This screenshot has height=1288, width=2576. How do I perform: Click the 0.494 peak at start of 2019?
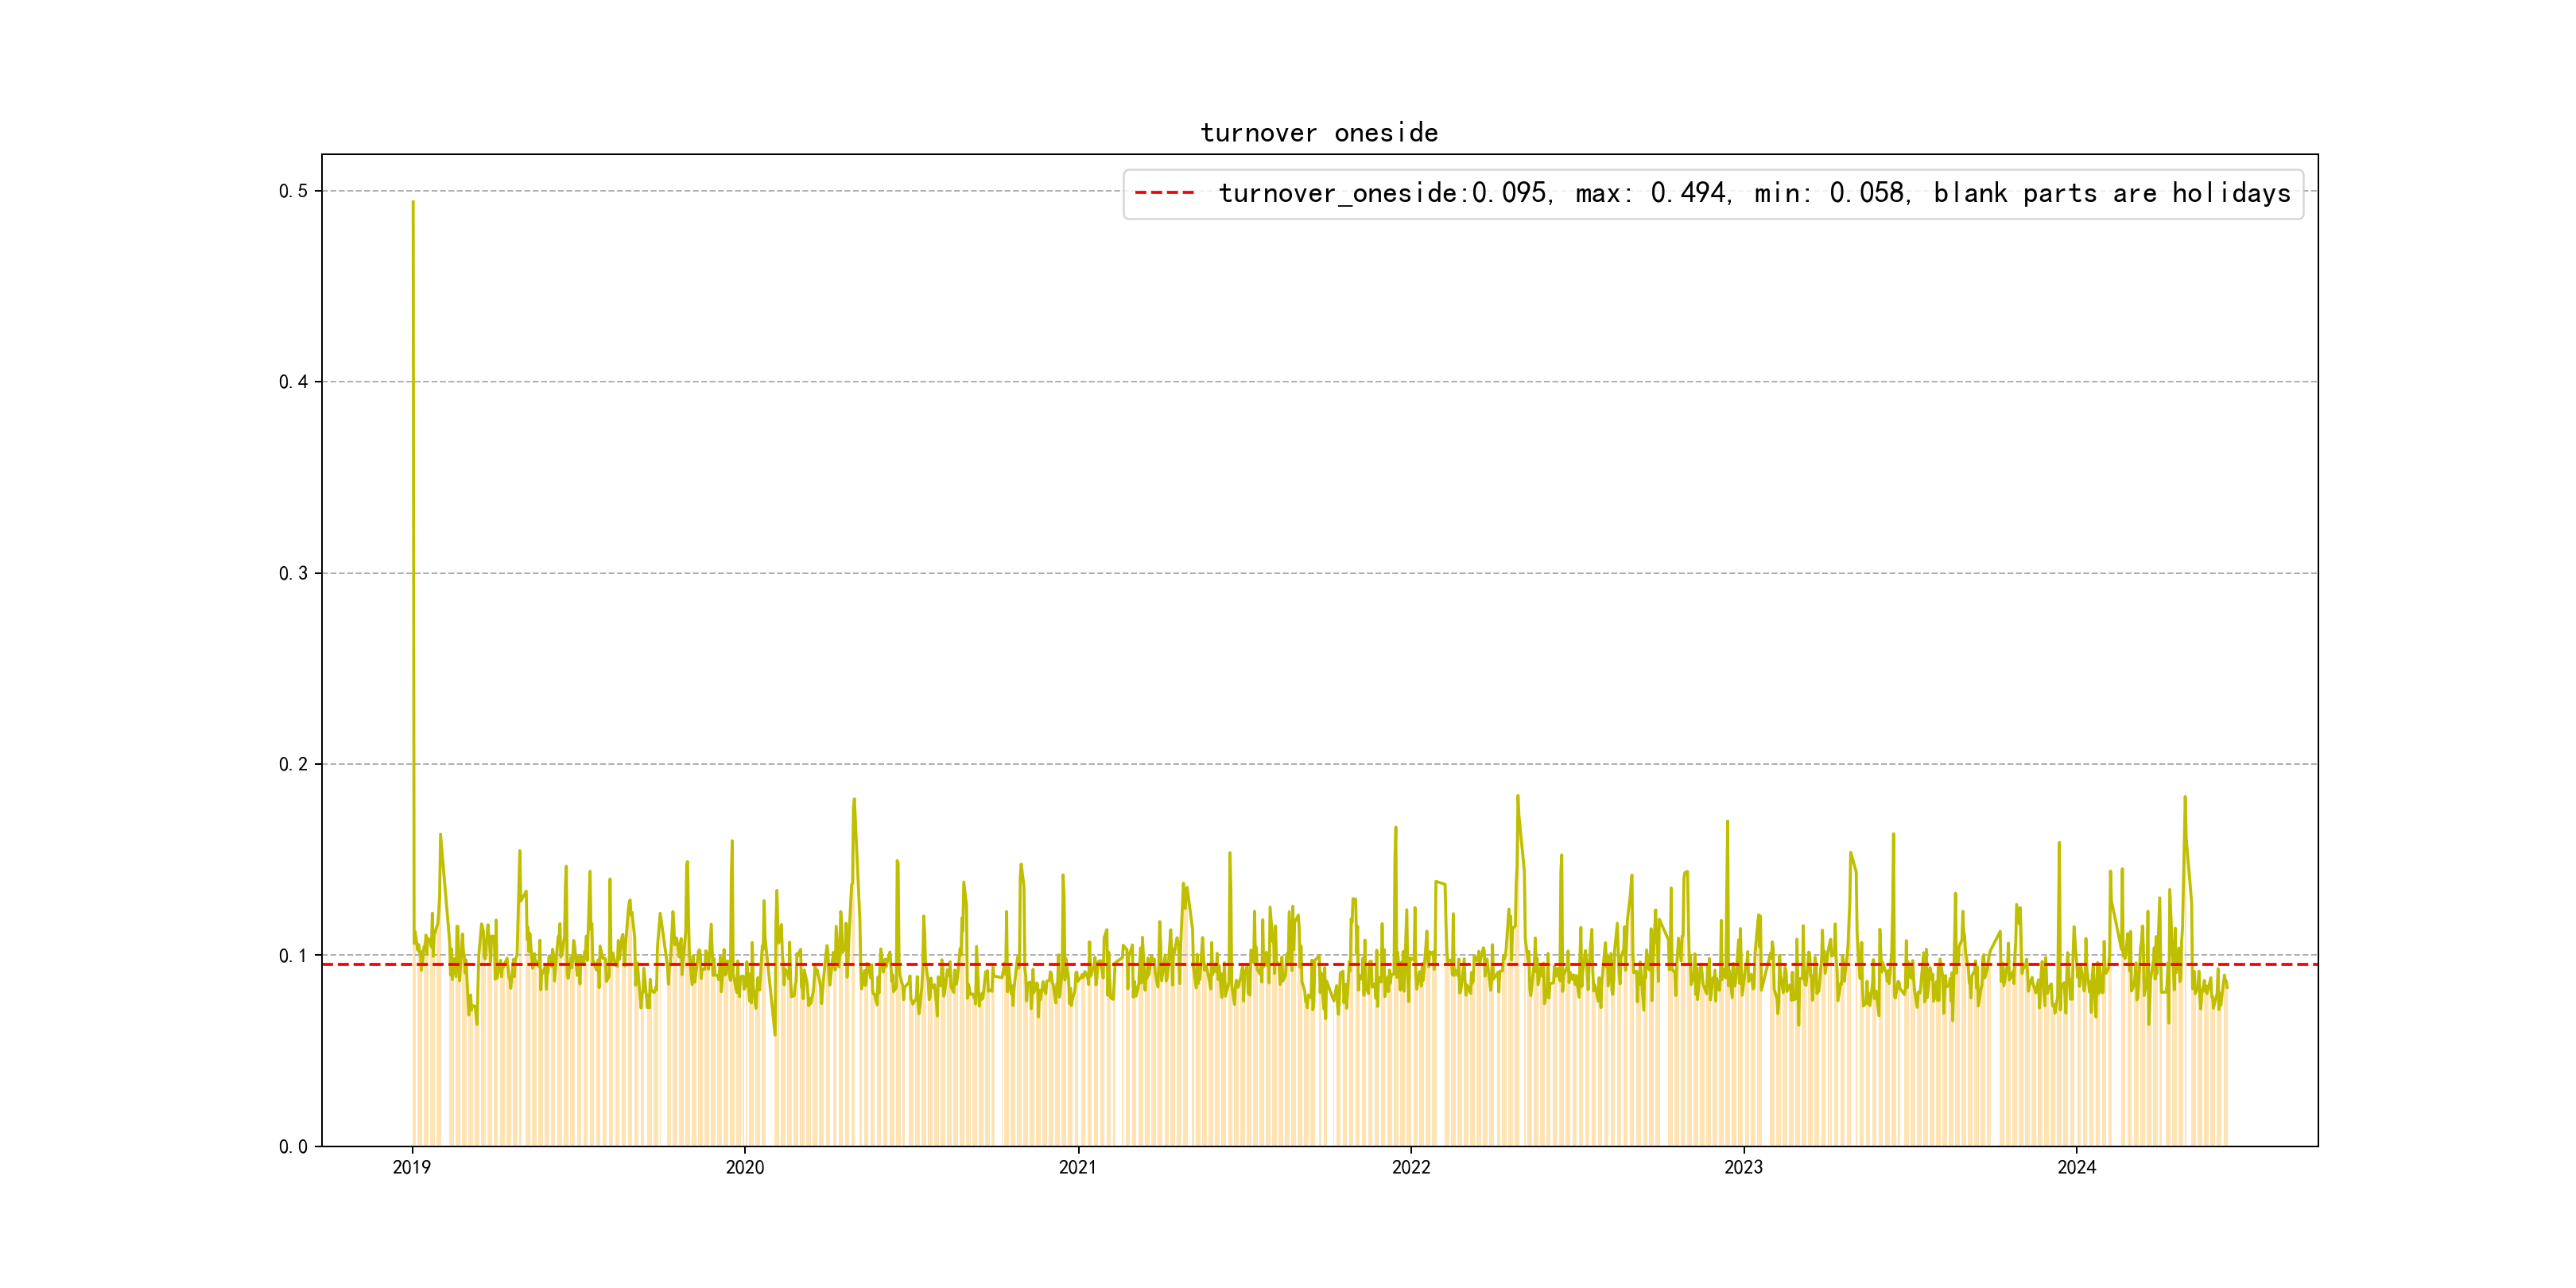click(413, 203)
